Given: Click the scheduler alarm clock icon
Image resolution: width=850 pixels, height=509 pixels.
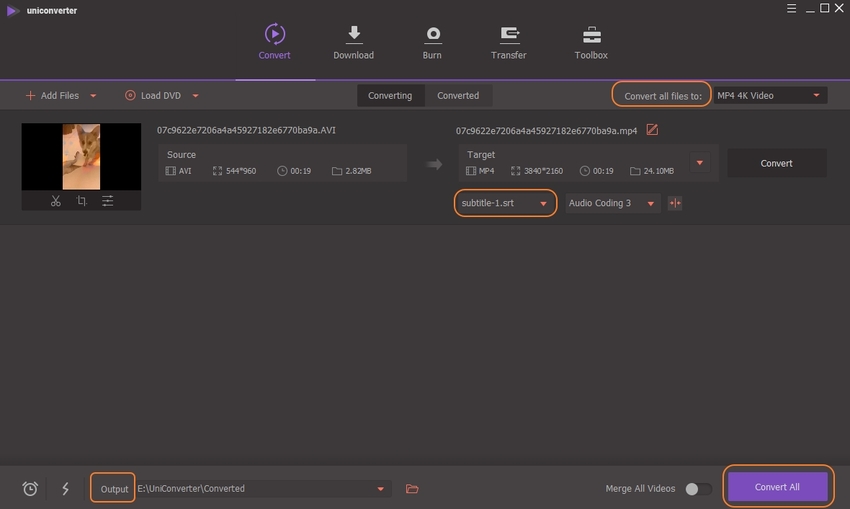Looking at the screenshot, I should (30, 488).
